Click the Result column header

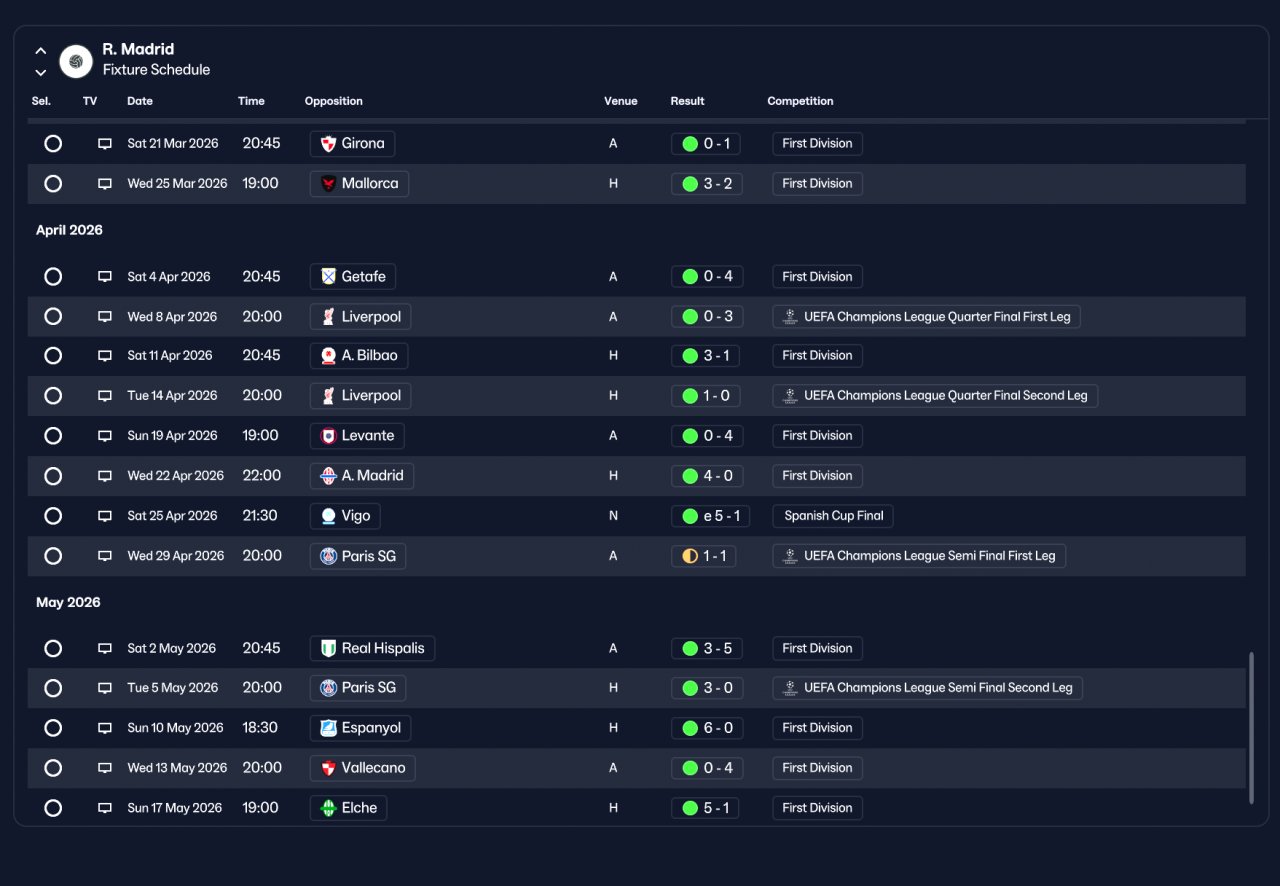pos(687,101)
